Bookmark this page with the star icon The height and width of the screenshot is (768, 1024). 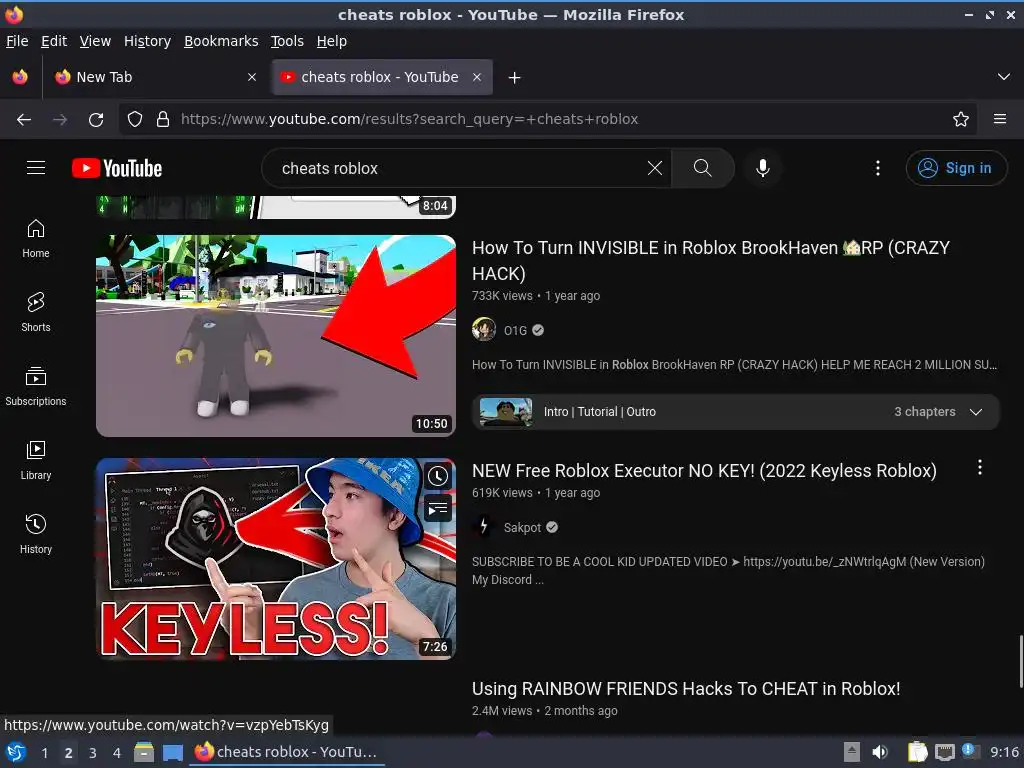point(960,120)
